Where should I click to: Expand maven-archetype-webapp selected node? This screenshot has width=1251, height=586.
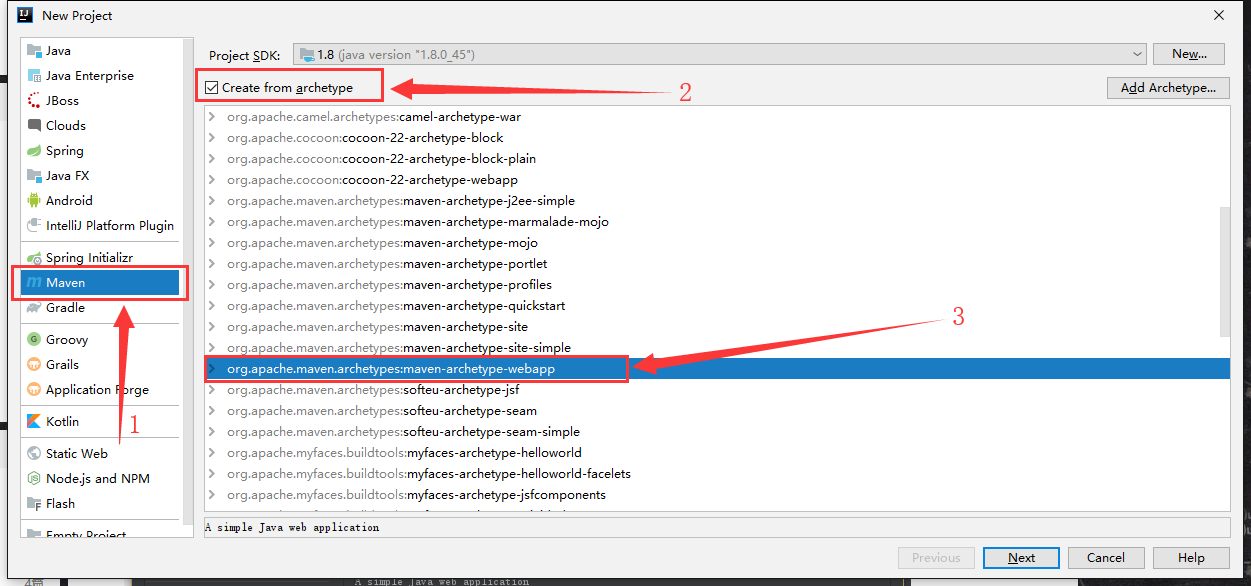[211, 369]
